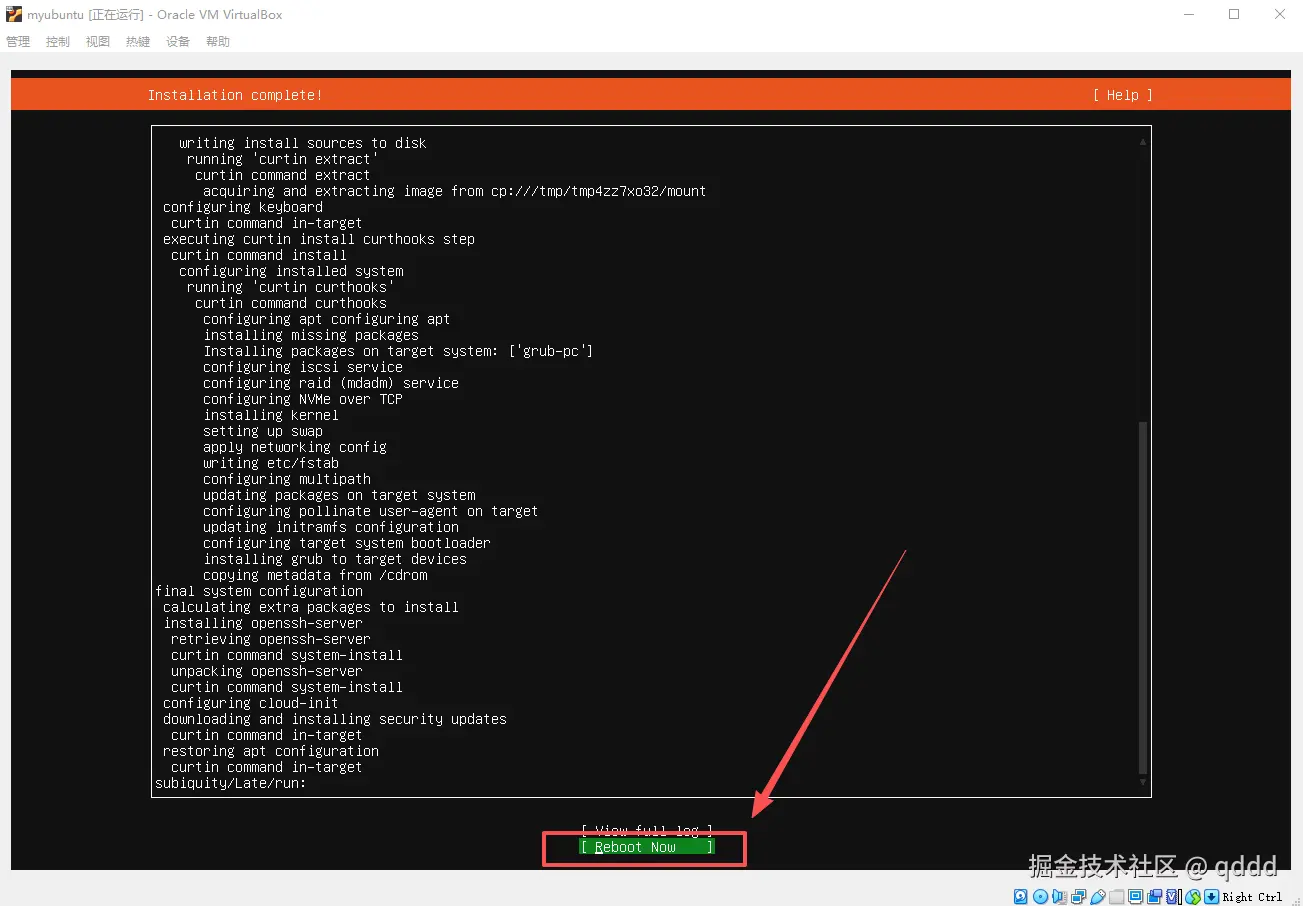Click the mouse integration status icon
The image size is (1303, 906).
pos(1193,897)
